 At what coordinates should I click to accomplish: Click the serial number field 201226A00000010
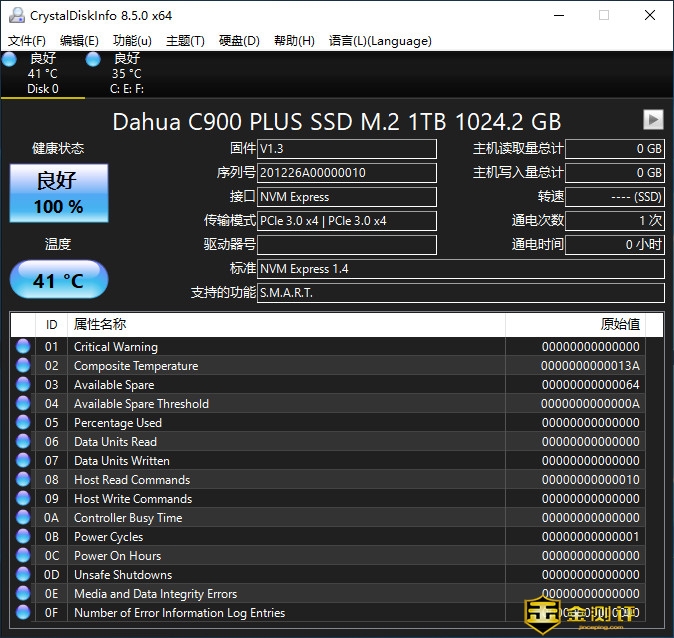[346, 173]
